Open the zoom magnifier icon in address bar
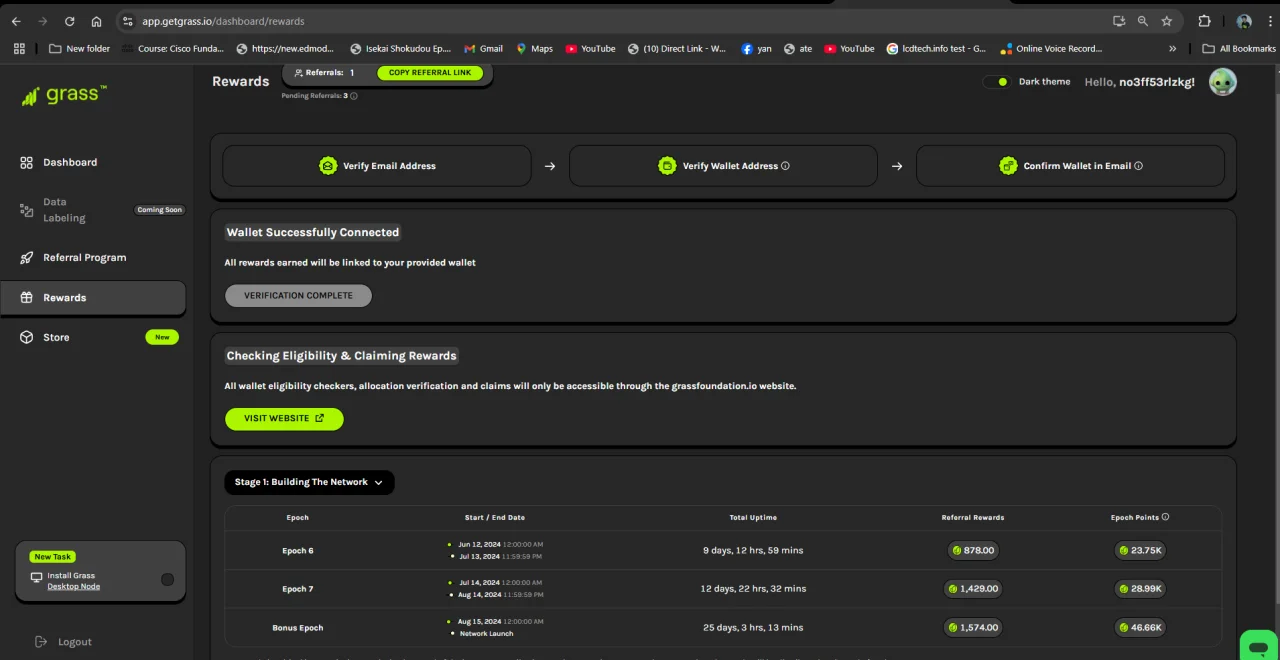Screen dimensions: 1280x660 (x=1143, y=21)
